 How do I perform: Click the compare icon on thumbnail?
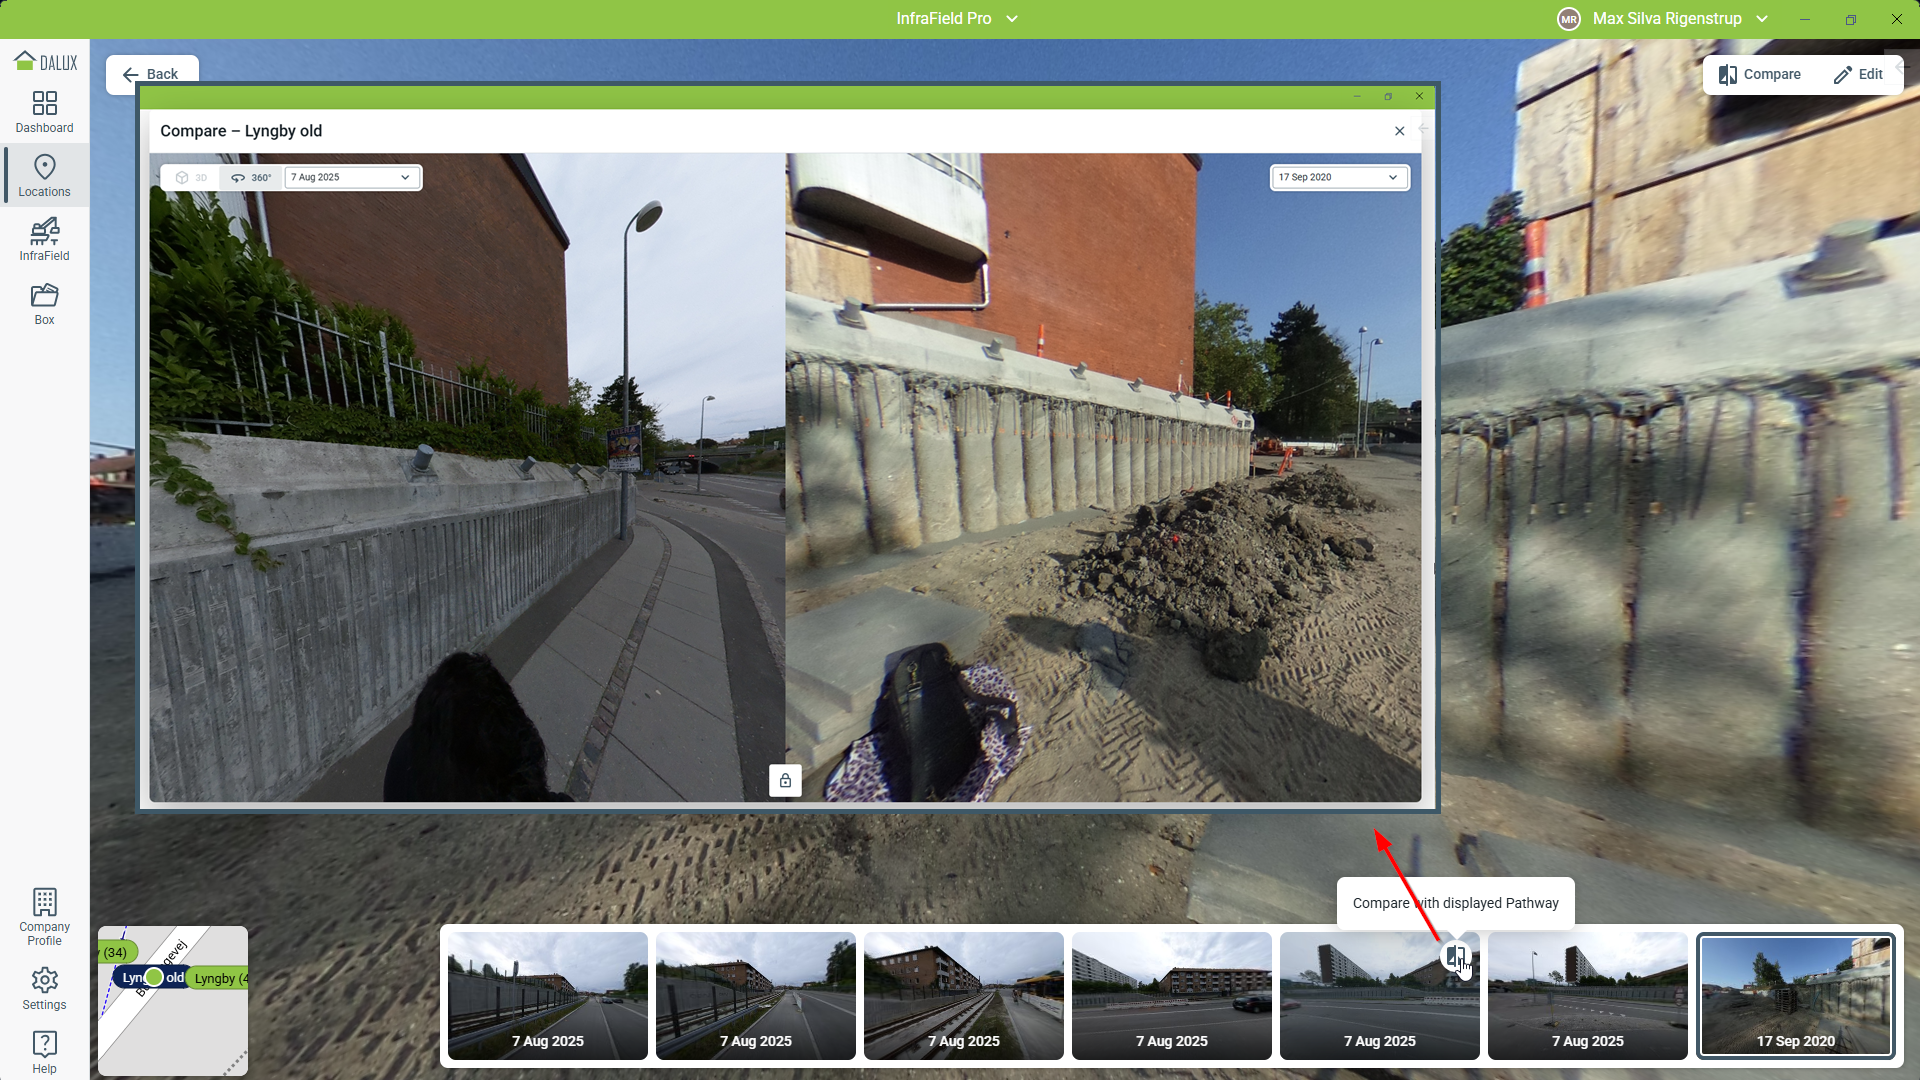1455,957
